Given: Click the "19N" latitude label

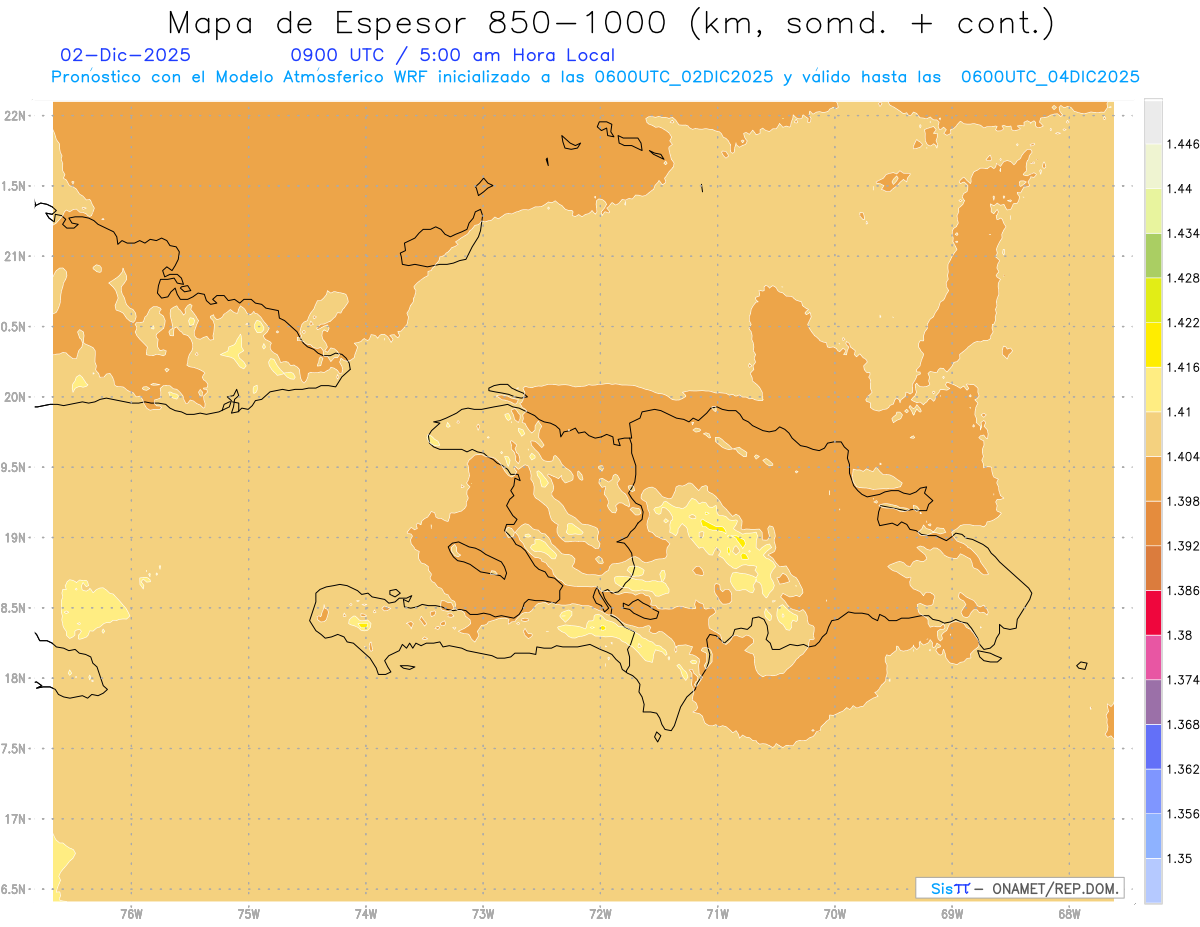Looking at the screenshot, I should (15, 537).
